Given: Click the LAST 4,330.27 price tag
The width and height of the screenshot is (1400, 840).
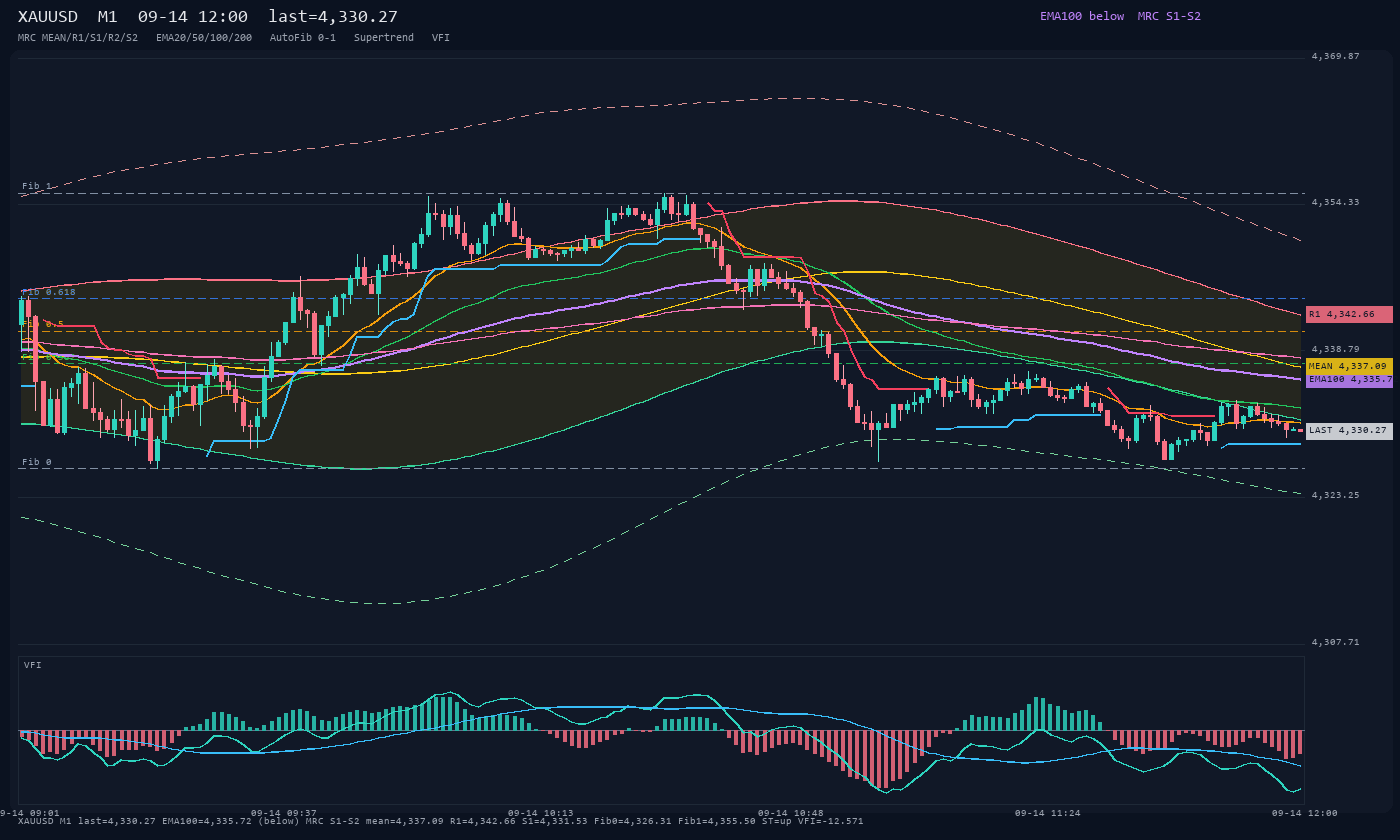Looking at the screenshot, I should [1349, 430].
